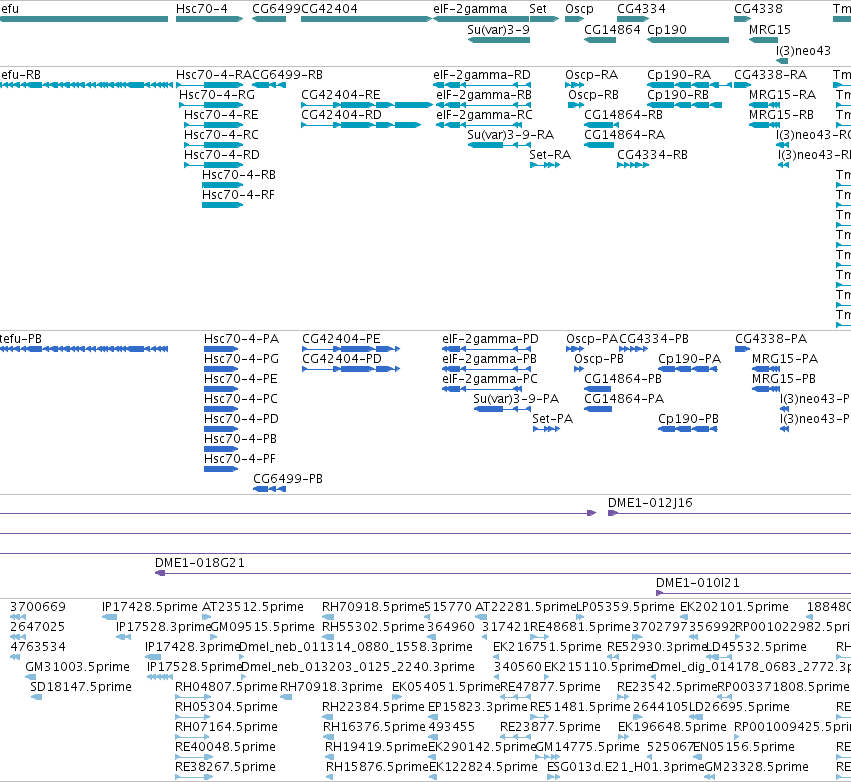851x782 pixels.
Task: Select the GM31003.5prime EST label
Action: pos(77,667)
